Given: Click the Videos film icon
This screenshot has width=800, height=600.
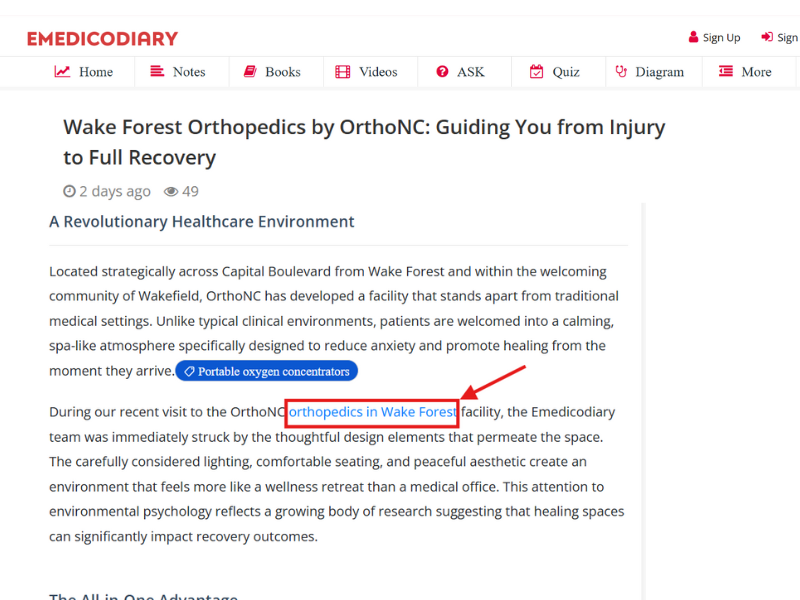Looking at the screenshot, I should (342, 71).
